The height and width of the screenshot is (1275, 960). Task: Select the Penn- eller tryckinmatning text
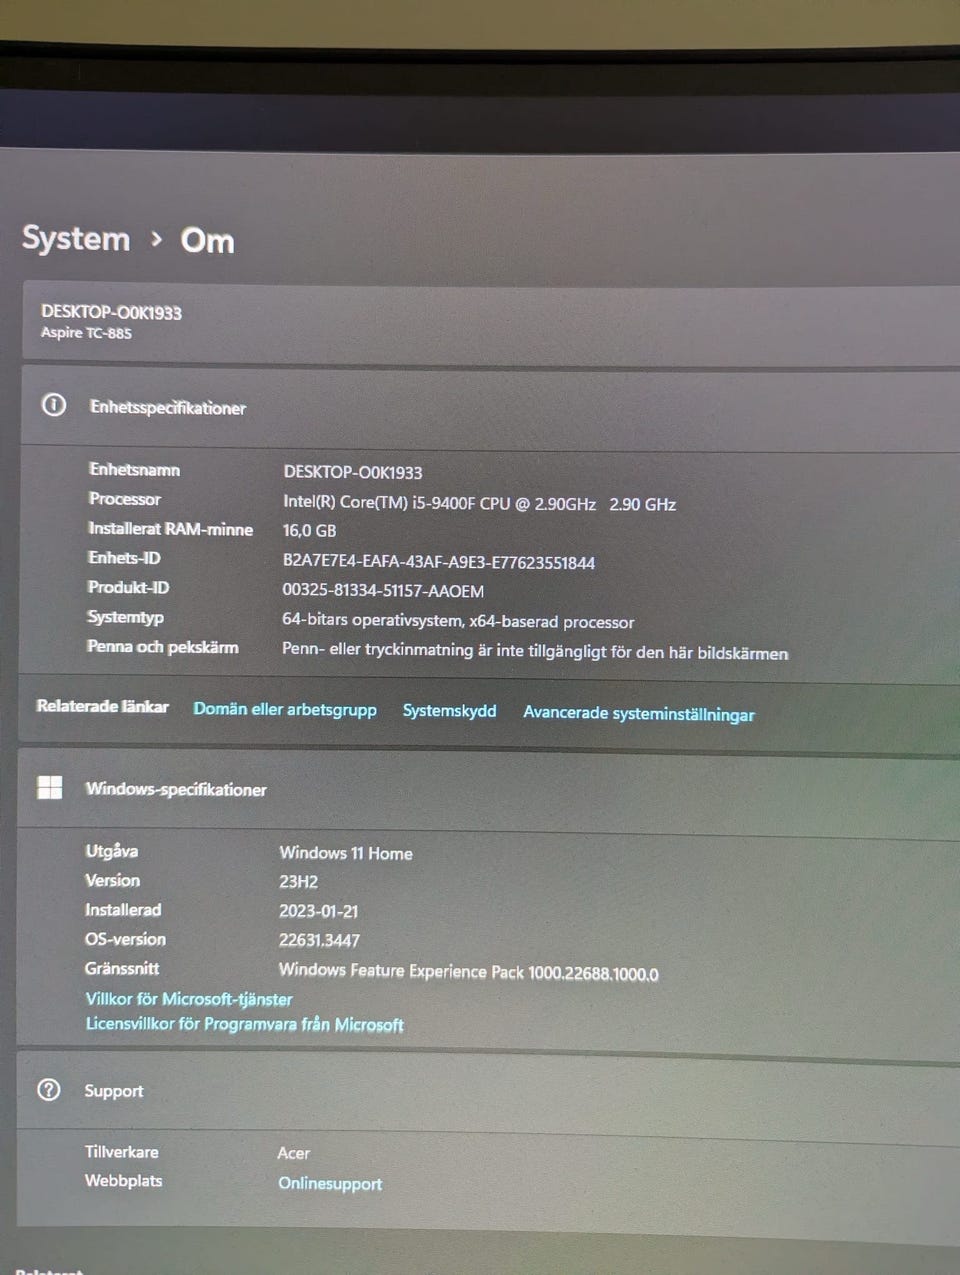tap(535, 651)
